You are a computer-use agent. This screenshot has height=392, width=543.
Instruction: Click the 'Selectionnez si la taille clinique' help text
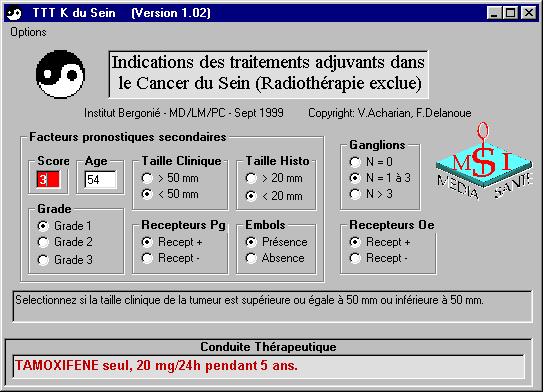click(x=249, y=300)
